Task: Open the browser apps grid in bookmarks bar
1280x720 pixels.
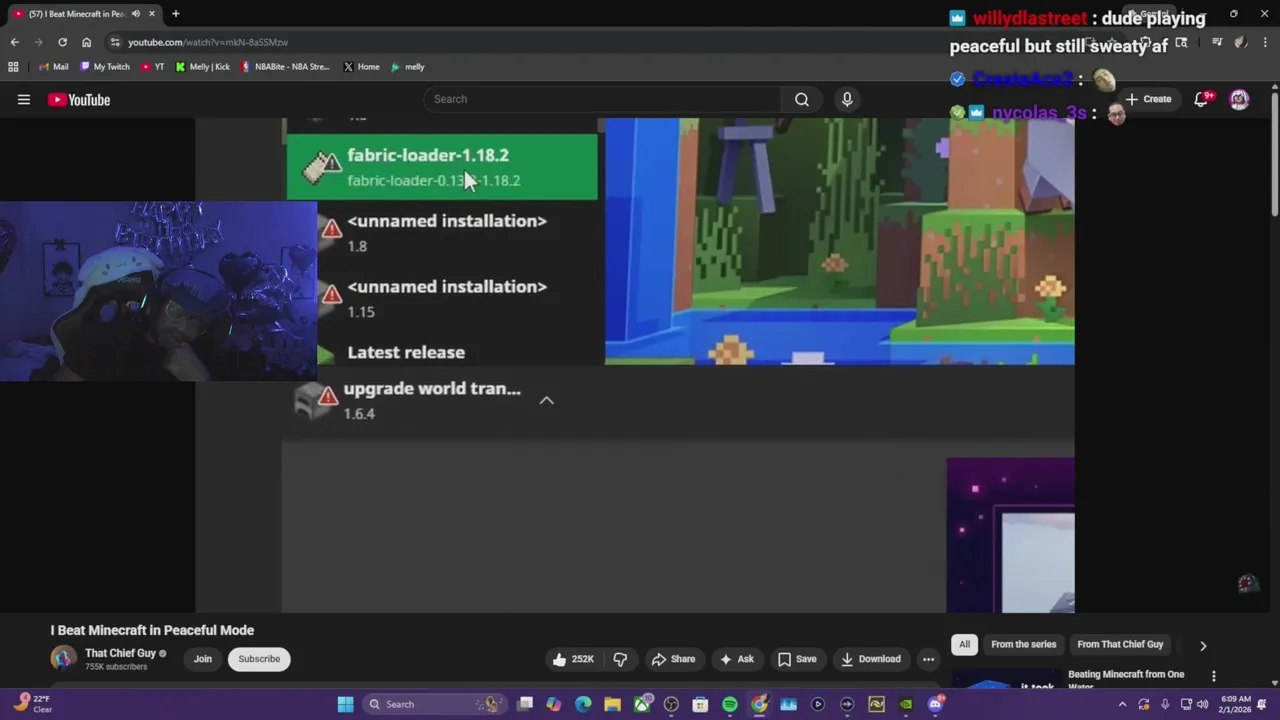Action: [x=13, y=67]
